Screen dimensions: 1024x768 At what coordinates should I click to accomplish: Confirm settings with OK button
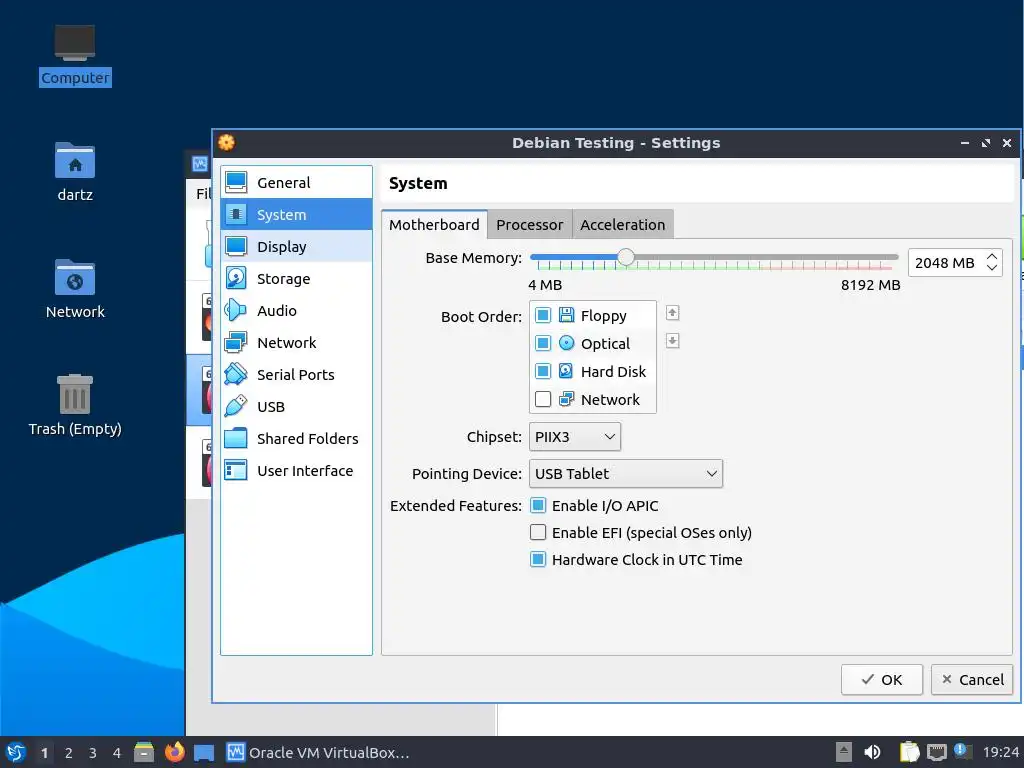click(x=882, y=680)
